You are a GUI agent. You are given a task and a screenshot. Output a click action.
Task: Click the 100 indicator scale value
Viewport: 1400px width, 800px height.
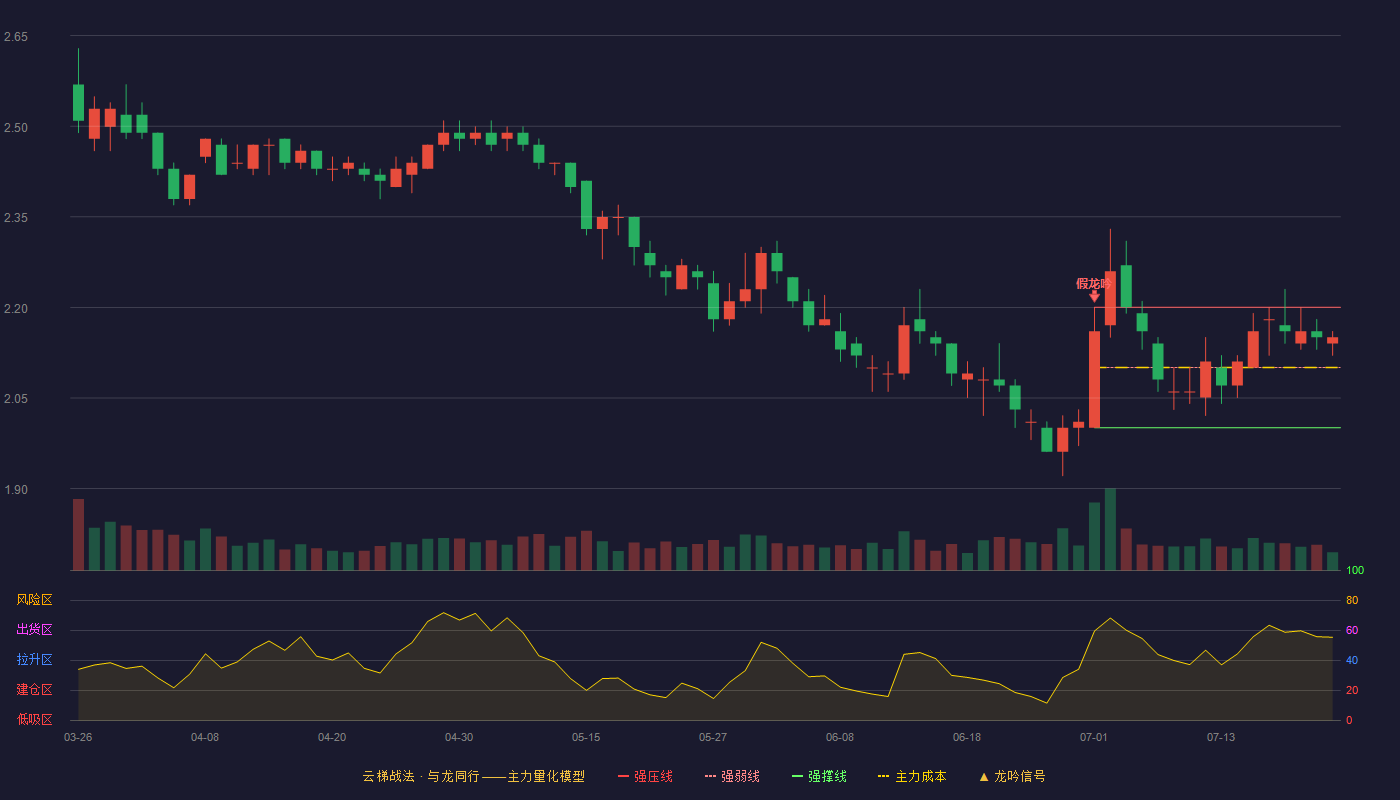click(x=1355, y=570)
